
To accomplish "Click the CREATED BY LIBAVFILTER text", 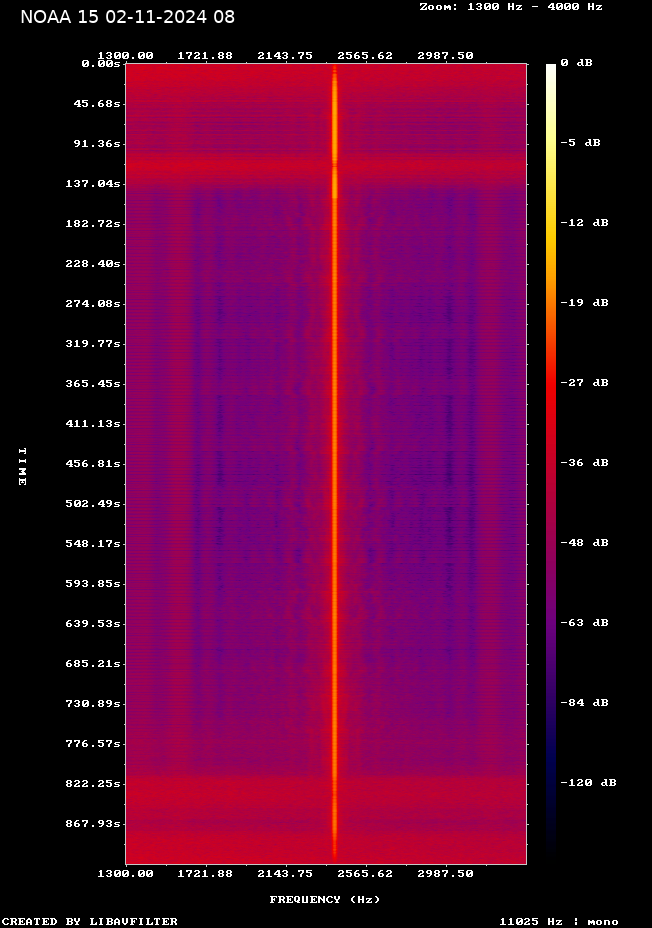I will coord(90,921).
